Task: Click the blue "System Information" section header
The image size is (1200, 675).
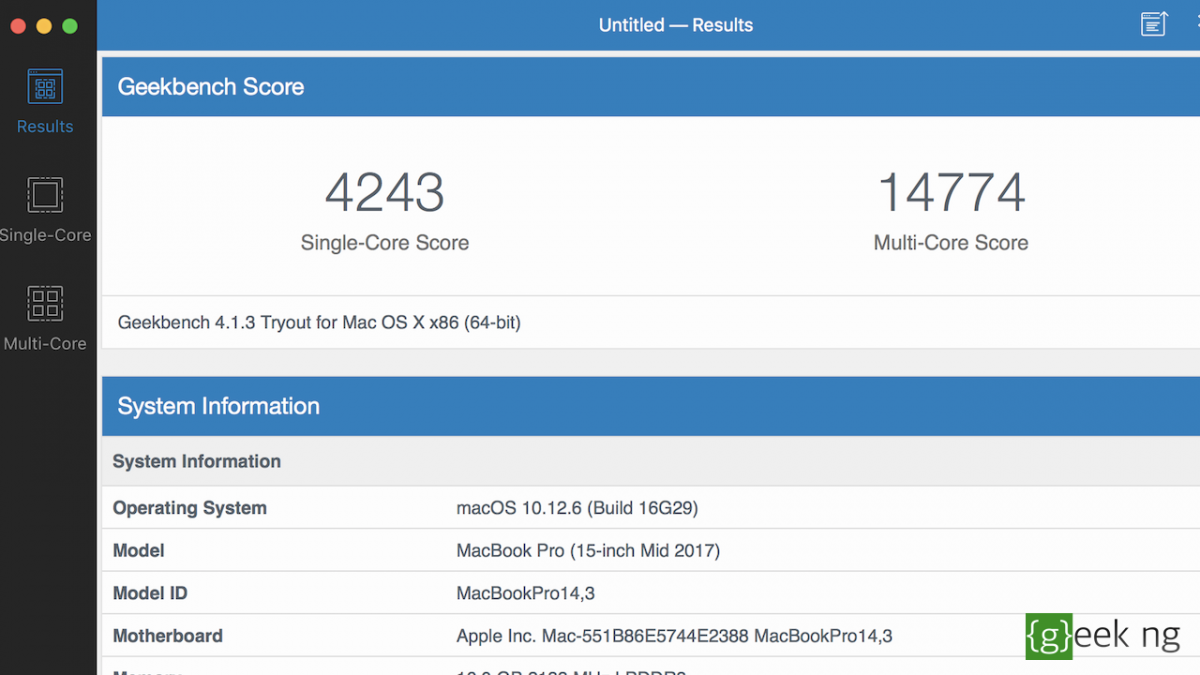Action: coord(651,406)
